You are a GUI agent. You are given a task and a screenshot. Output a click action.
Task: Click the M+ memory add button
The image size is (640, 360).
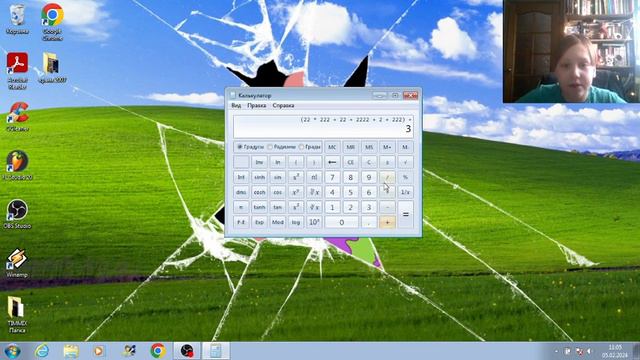[x=387, y=147]
